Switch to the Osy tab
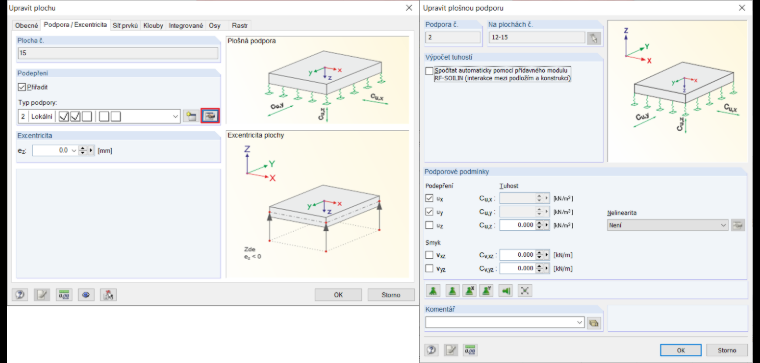760x363 pixels. click(x=215, y=26)
